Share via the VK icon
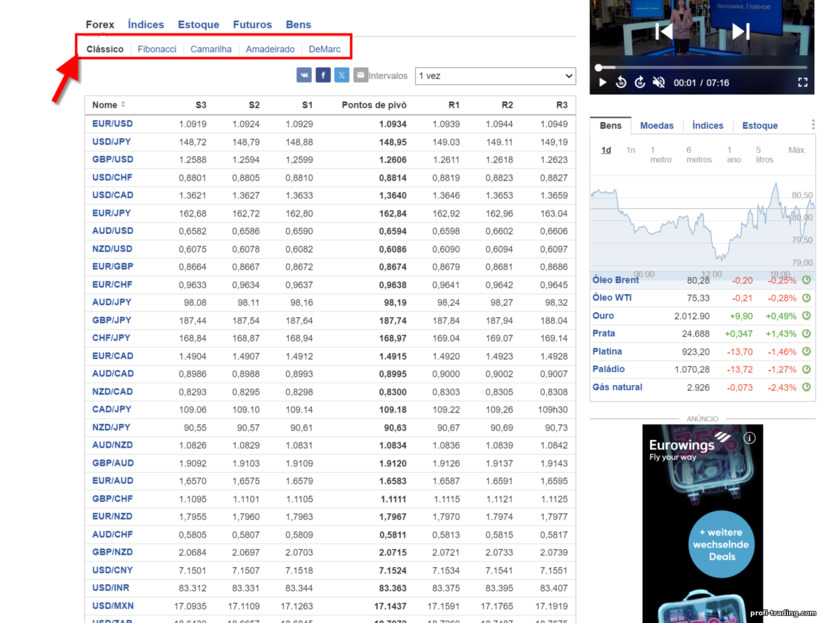822x623 pixels. pyautogui.click(x=304, y=75)
